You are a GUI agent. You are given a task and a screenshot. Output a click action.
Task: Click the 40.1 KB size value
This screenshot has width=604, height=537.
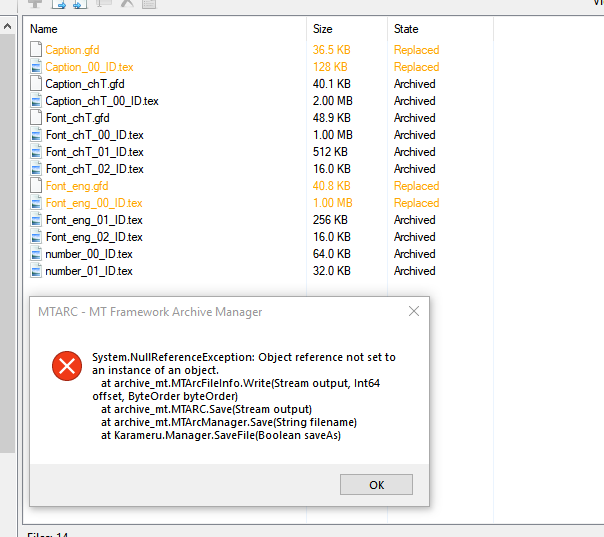(x=331, y=84)
